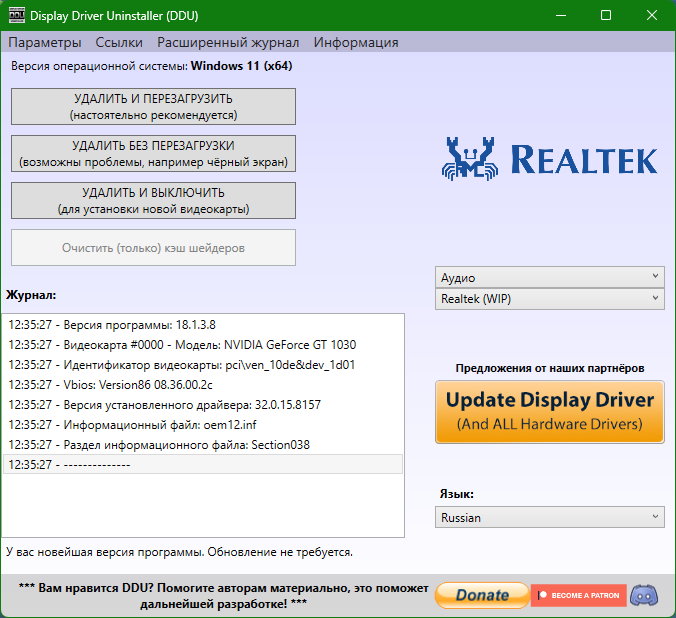Click the orange Update Display Driver banner
Image resolution: width=676 pixels, height=618 pixels.
click(x=550, y=411)
